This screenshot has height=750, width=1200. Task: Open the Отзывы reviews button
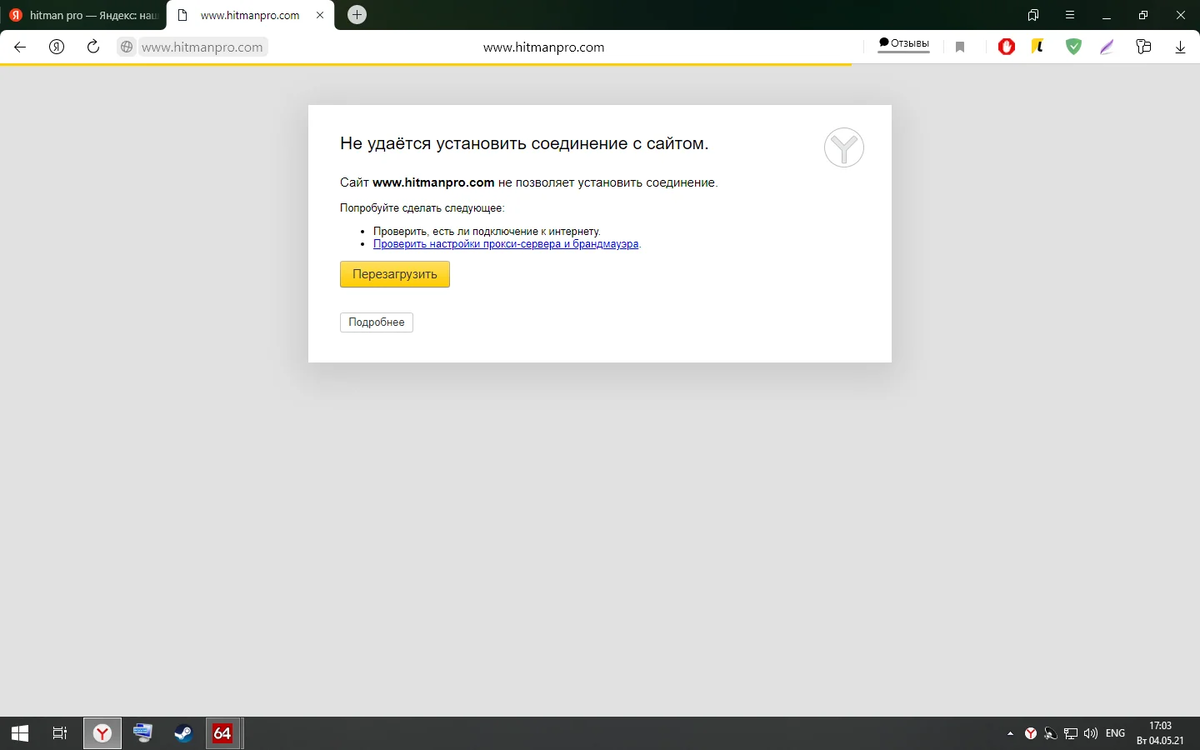coord(904,44)
